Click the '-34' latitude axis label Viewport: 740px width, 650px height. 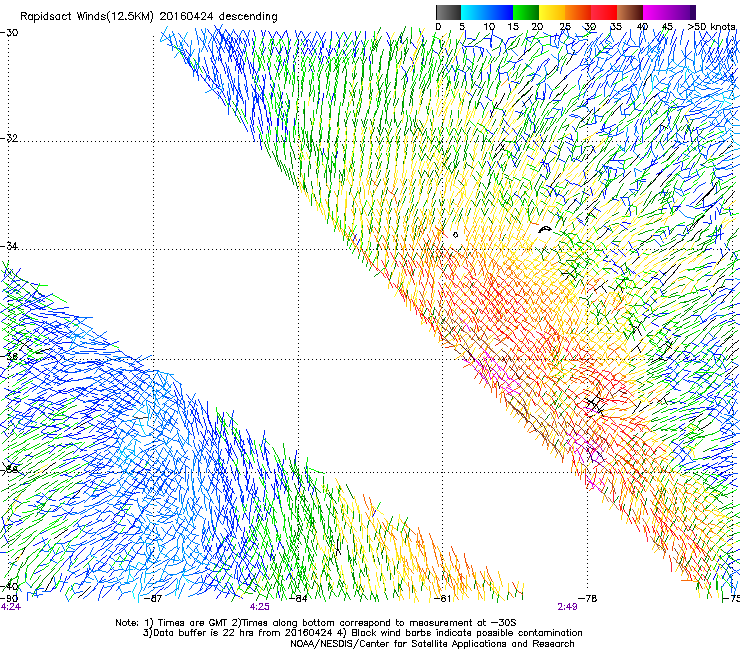click(x=9, y=246)
